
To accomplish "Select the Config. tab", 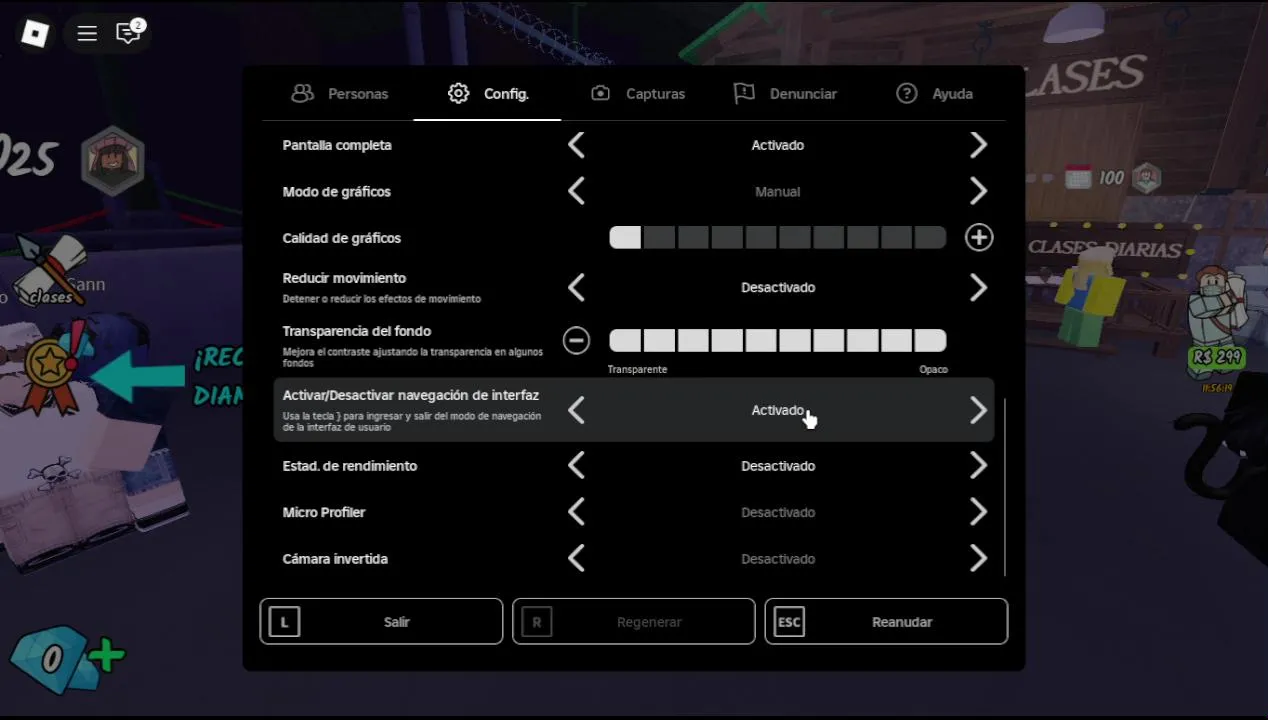I will (488, 93).
